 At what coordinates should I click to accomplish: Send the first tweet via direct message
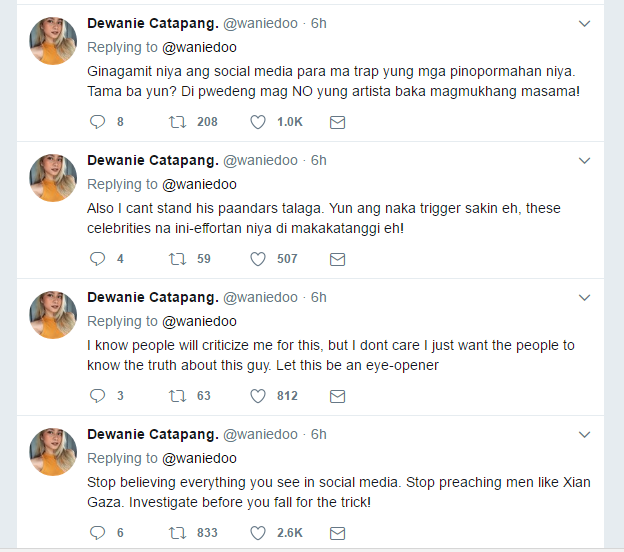pyautogui.click(x=337, y=121)
